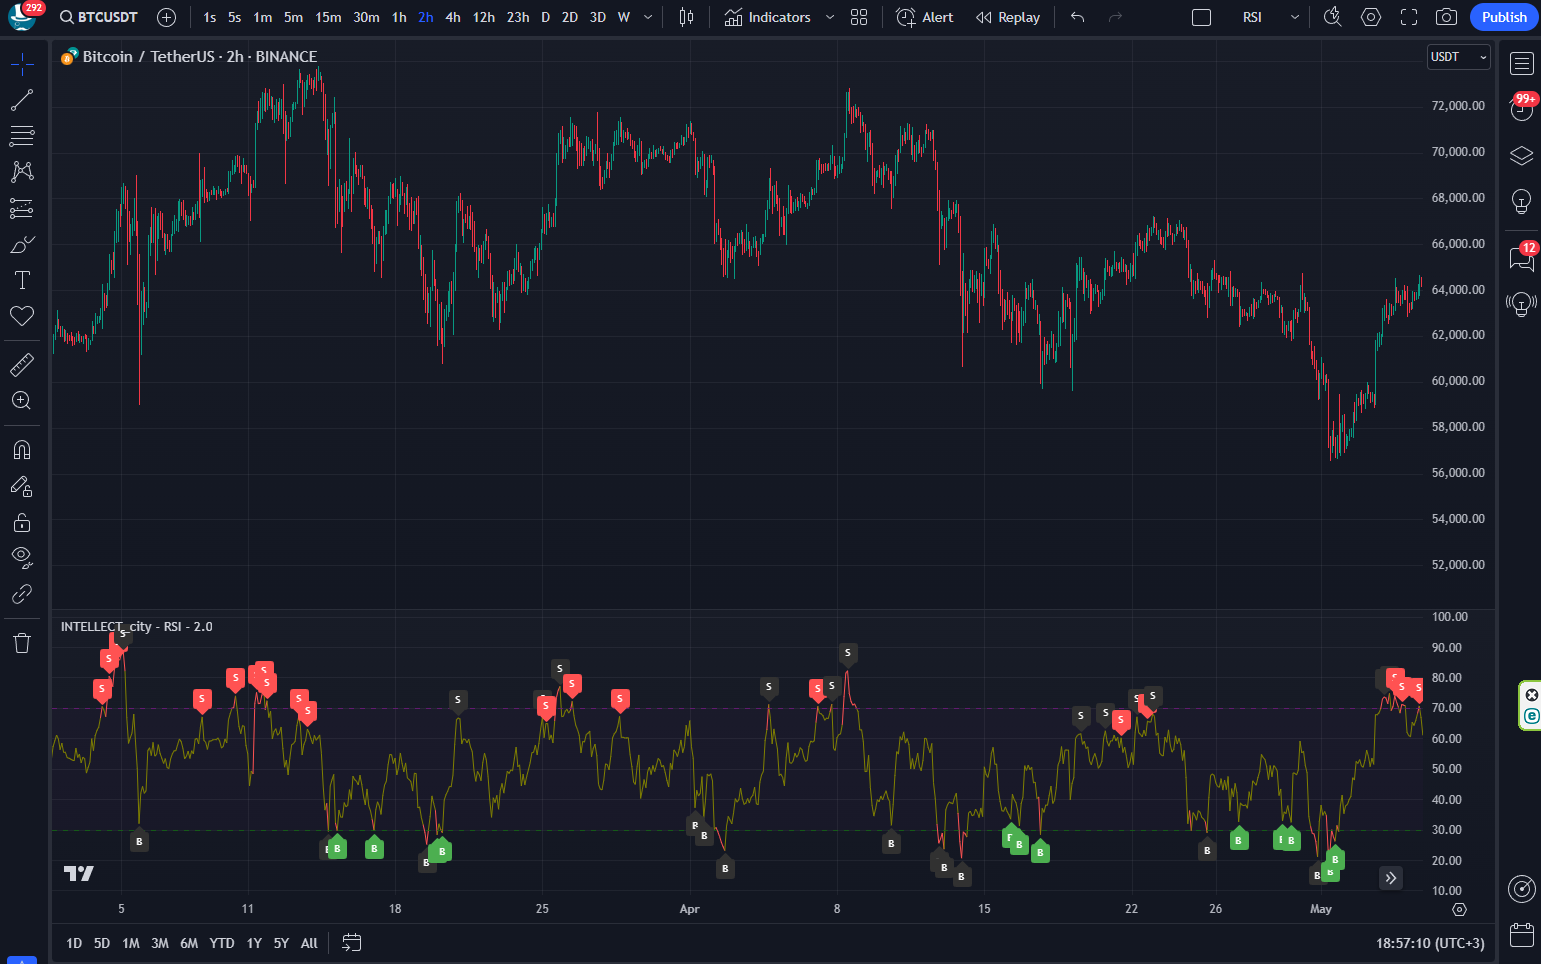The width and height of the screenshot is (1541, 964).
Task: Toggle lock all drawing tools
Action: (22, 523)
